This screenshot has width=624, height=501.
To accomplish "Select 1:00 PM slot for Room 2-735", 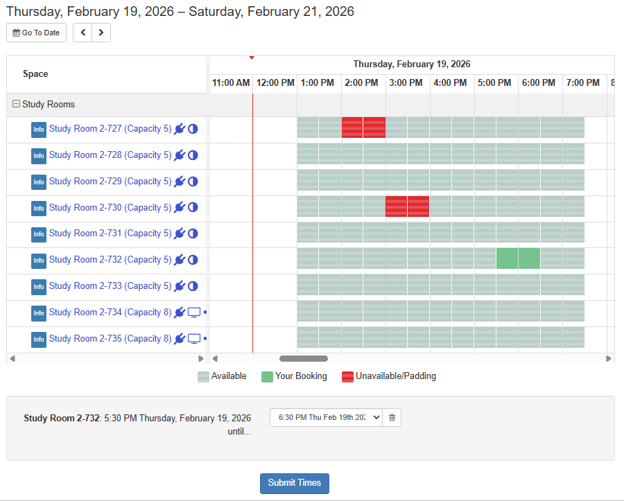I will [x=308, y=337].
